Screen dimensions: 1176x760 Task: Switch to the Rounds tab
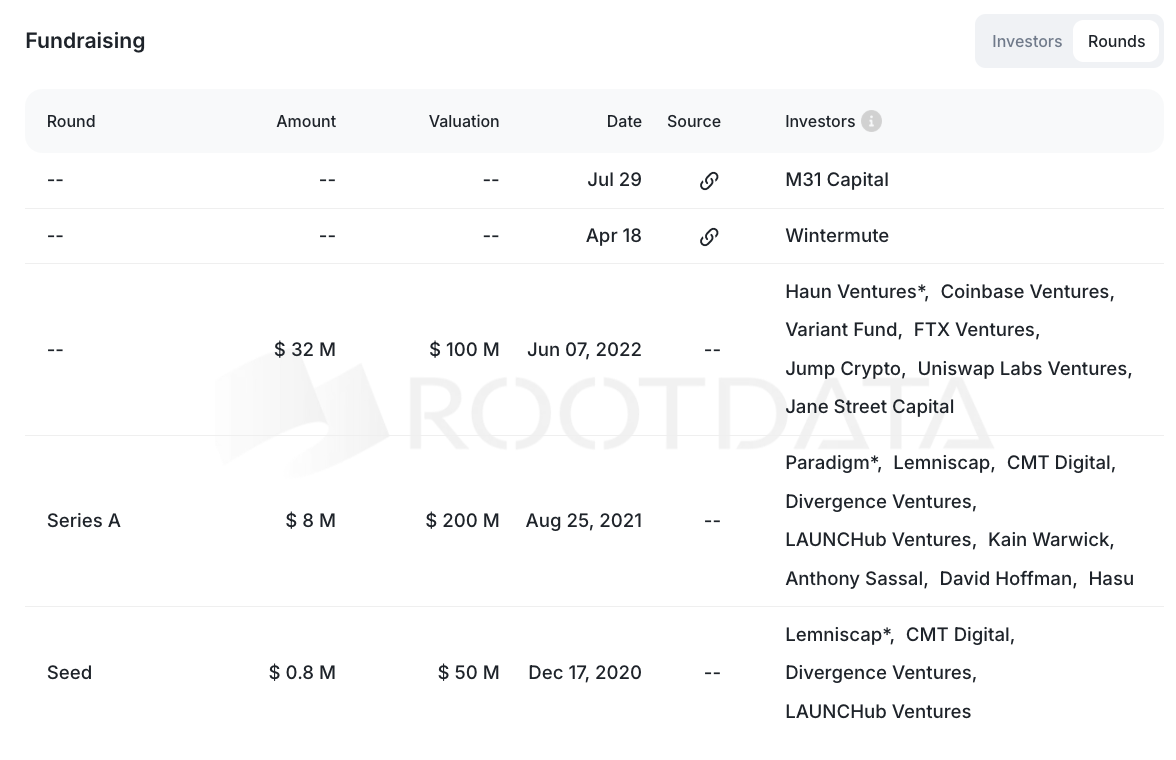tap(1116, 41)
